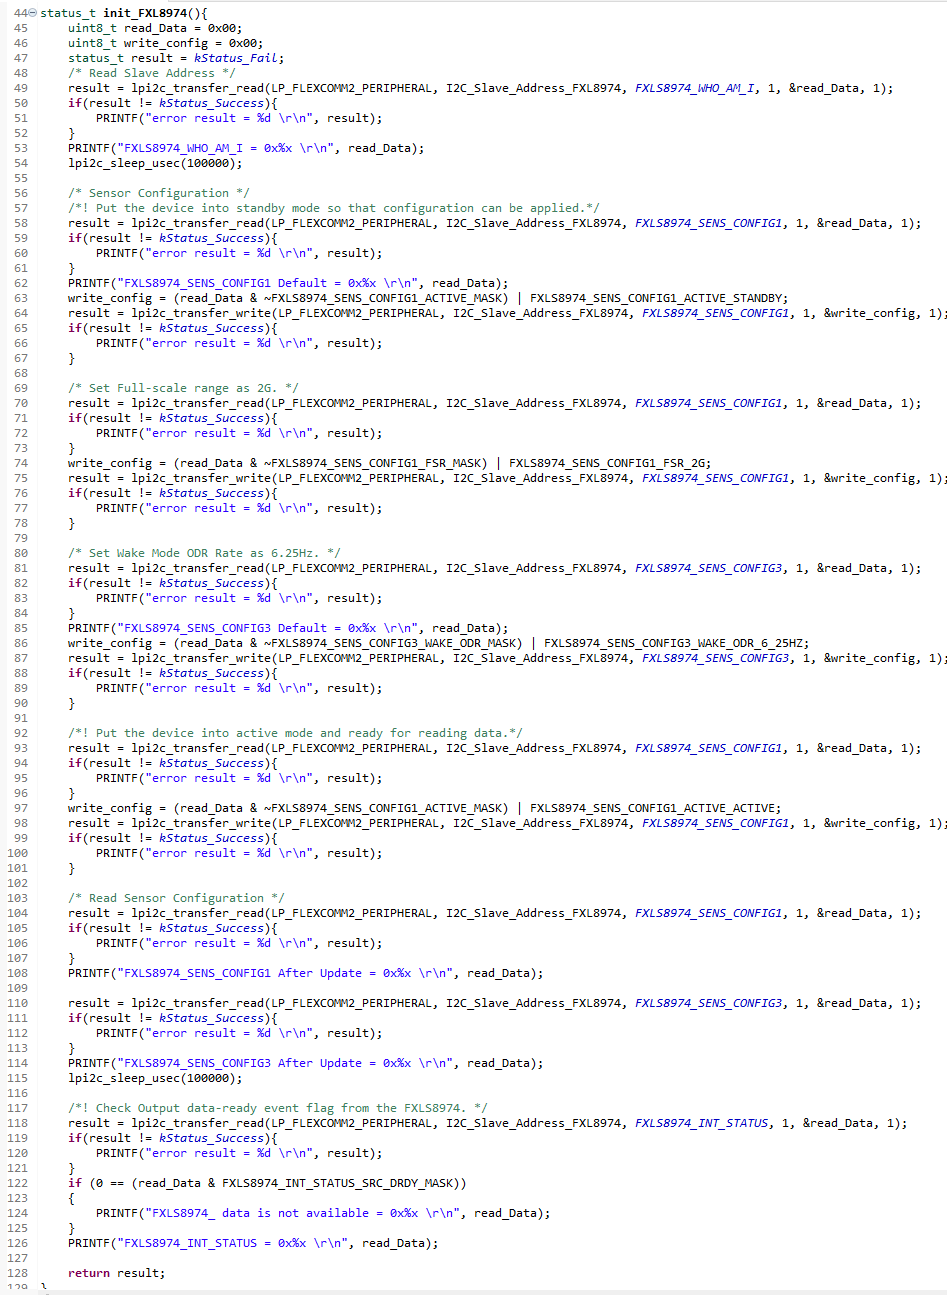Click the 'Read Slave Address' comment

pyautogui.click(x=152, y=73)
